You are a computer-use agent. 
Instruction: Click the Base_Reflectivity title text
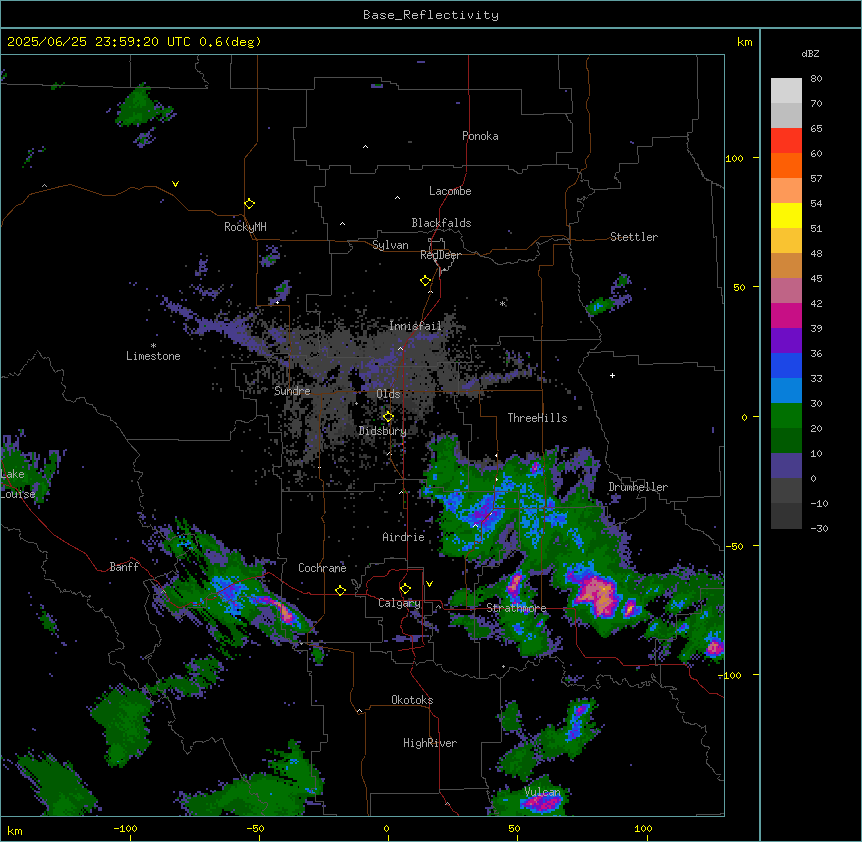(431, 15)
